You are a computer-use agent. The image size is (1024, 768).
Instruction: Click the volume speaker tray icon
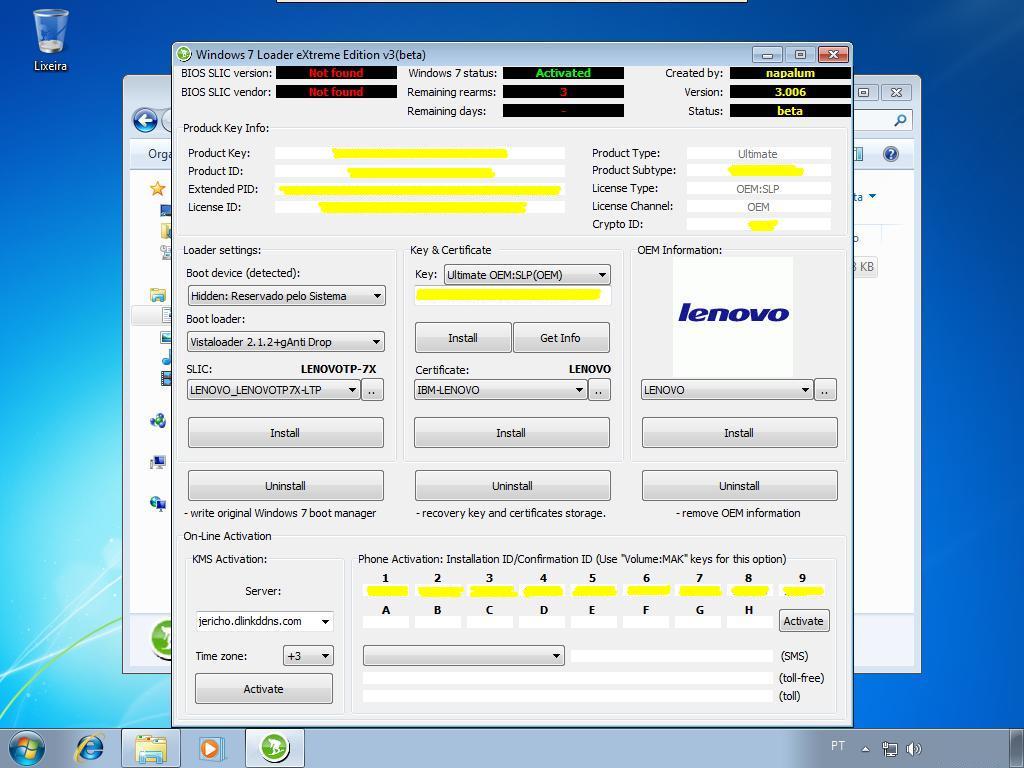[x=914, y=749]
